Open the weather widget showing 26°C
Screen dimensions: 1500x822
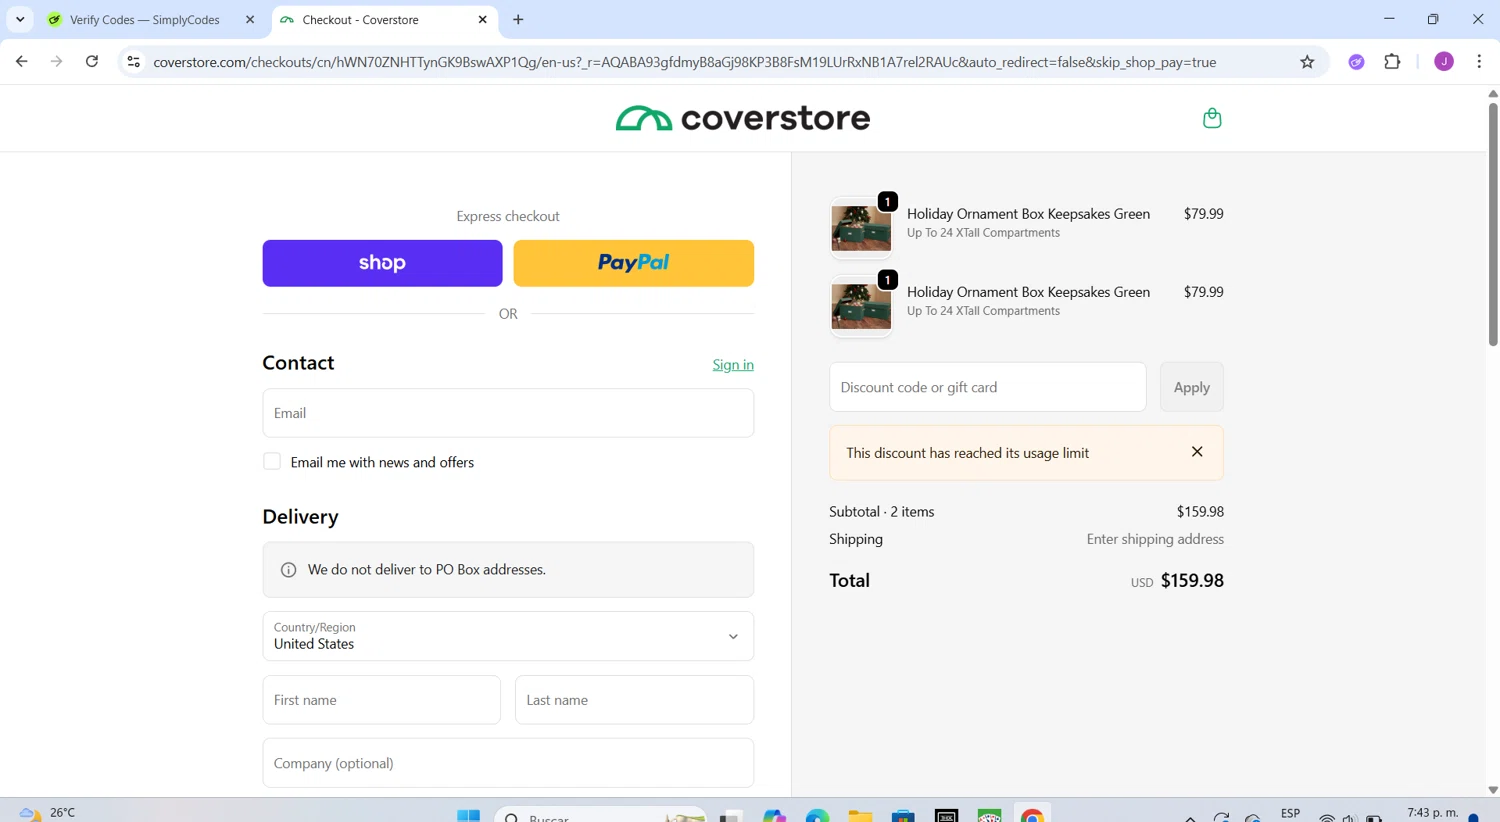tap(48, 813)
